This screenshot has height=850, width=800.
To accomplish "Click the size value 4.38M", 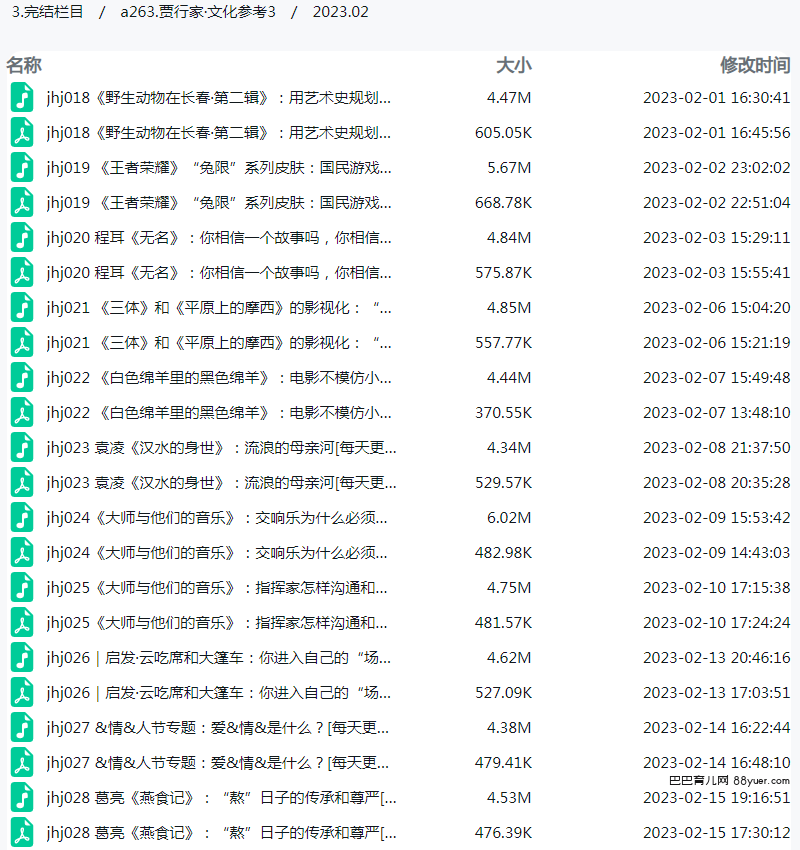I will [x=509, y=727].
